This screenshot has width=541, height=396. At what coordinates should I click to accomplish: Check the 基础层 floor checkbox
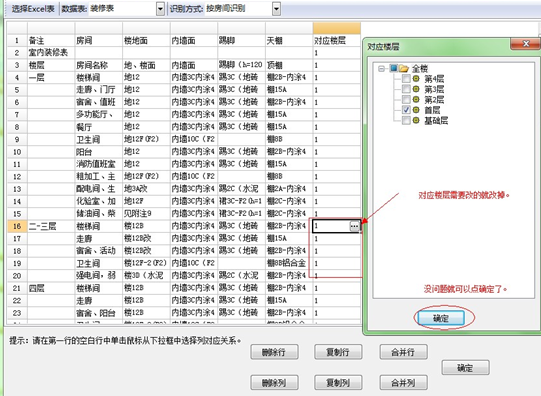406,120
